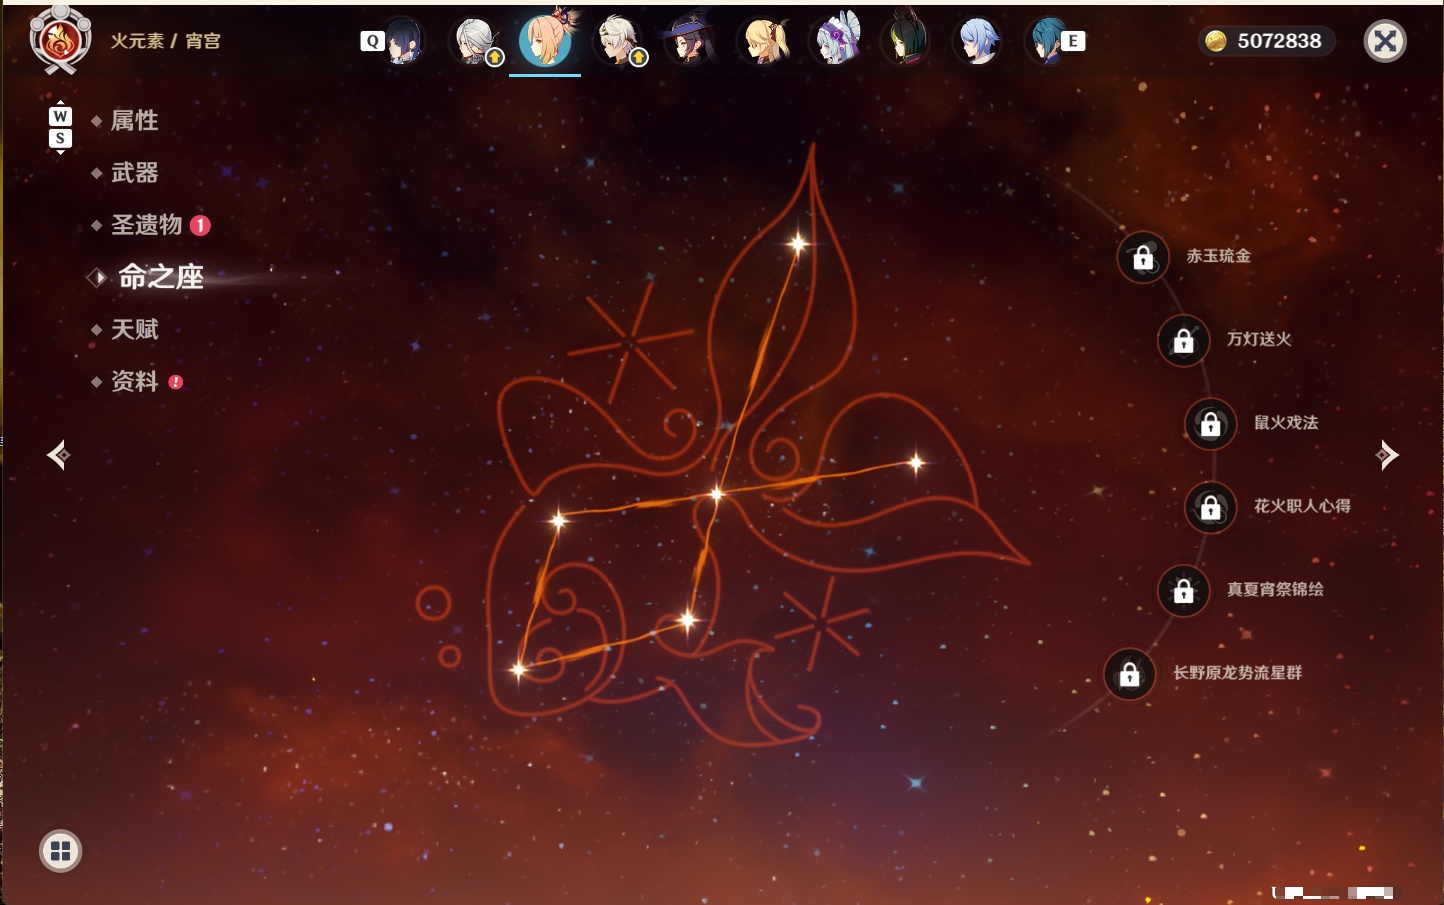Close the character screen with X

[x=1385, y=41]
